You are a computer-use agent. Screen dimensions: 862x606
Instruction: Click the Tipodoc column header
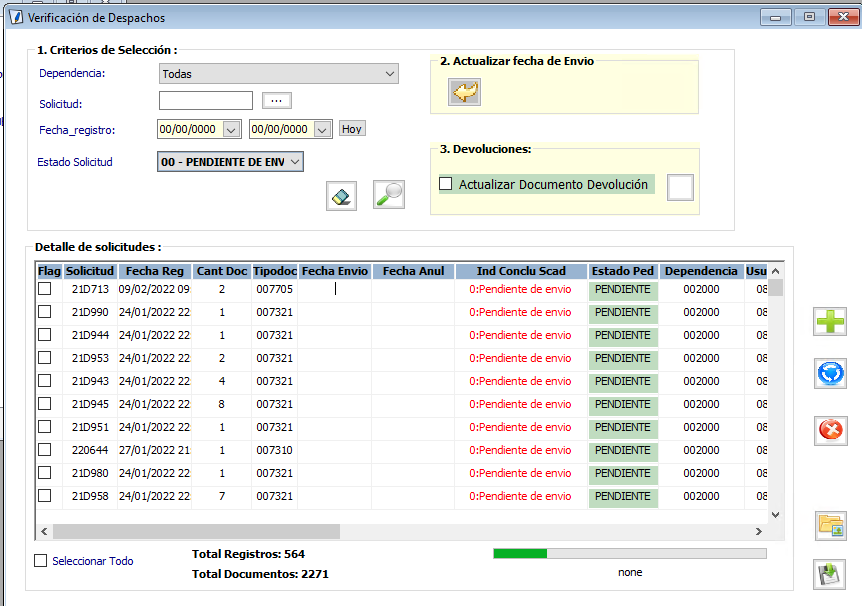pos(274,271)
